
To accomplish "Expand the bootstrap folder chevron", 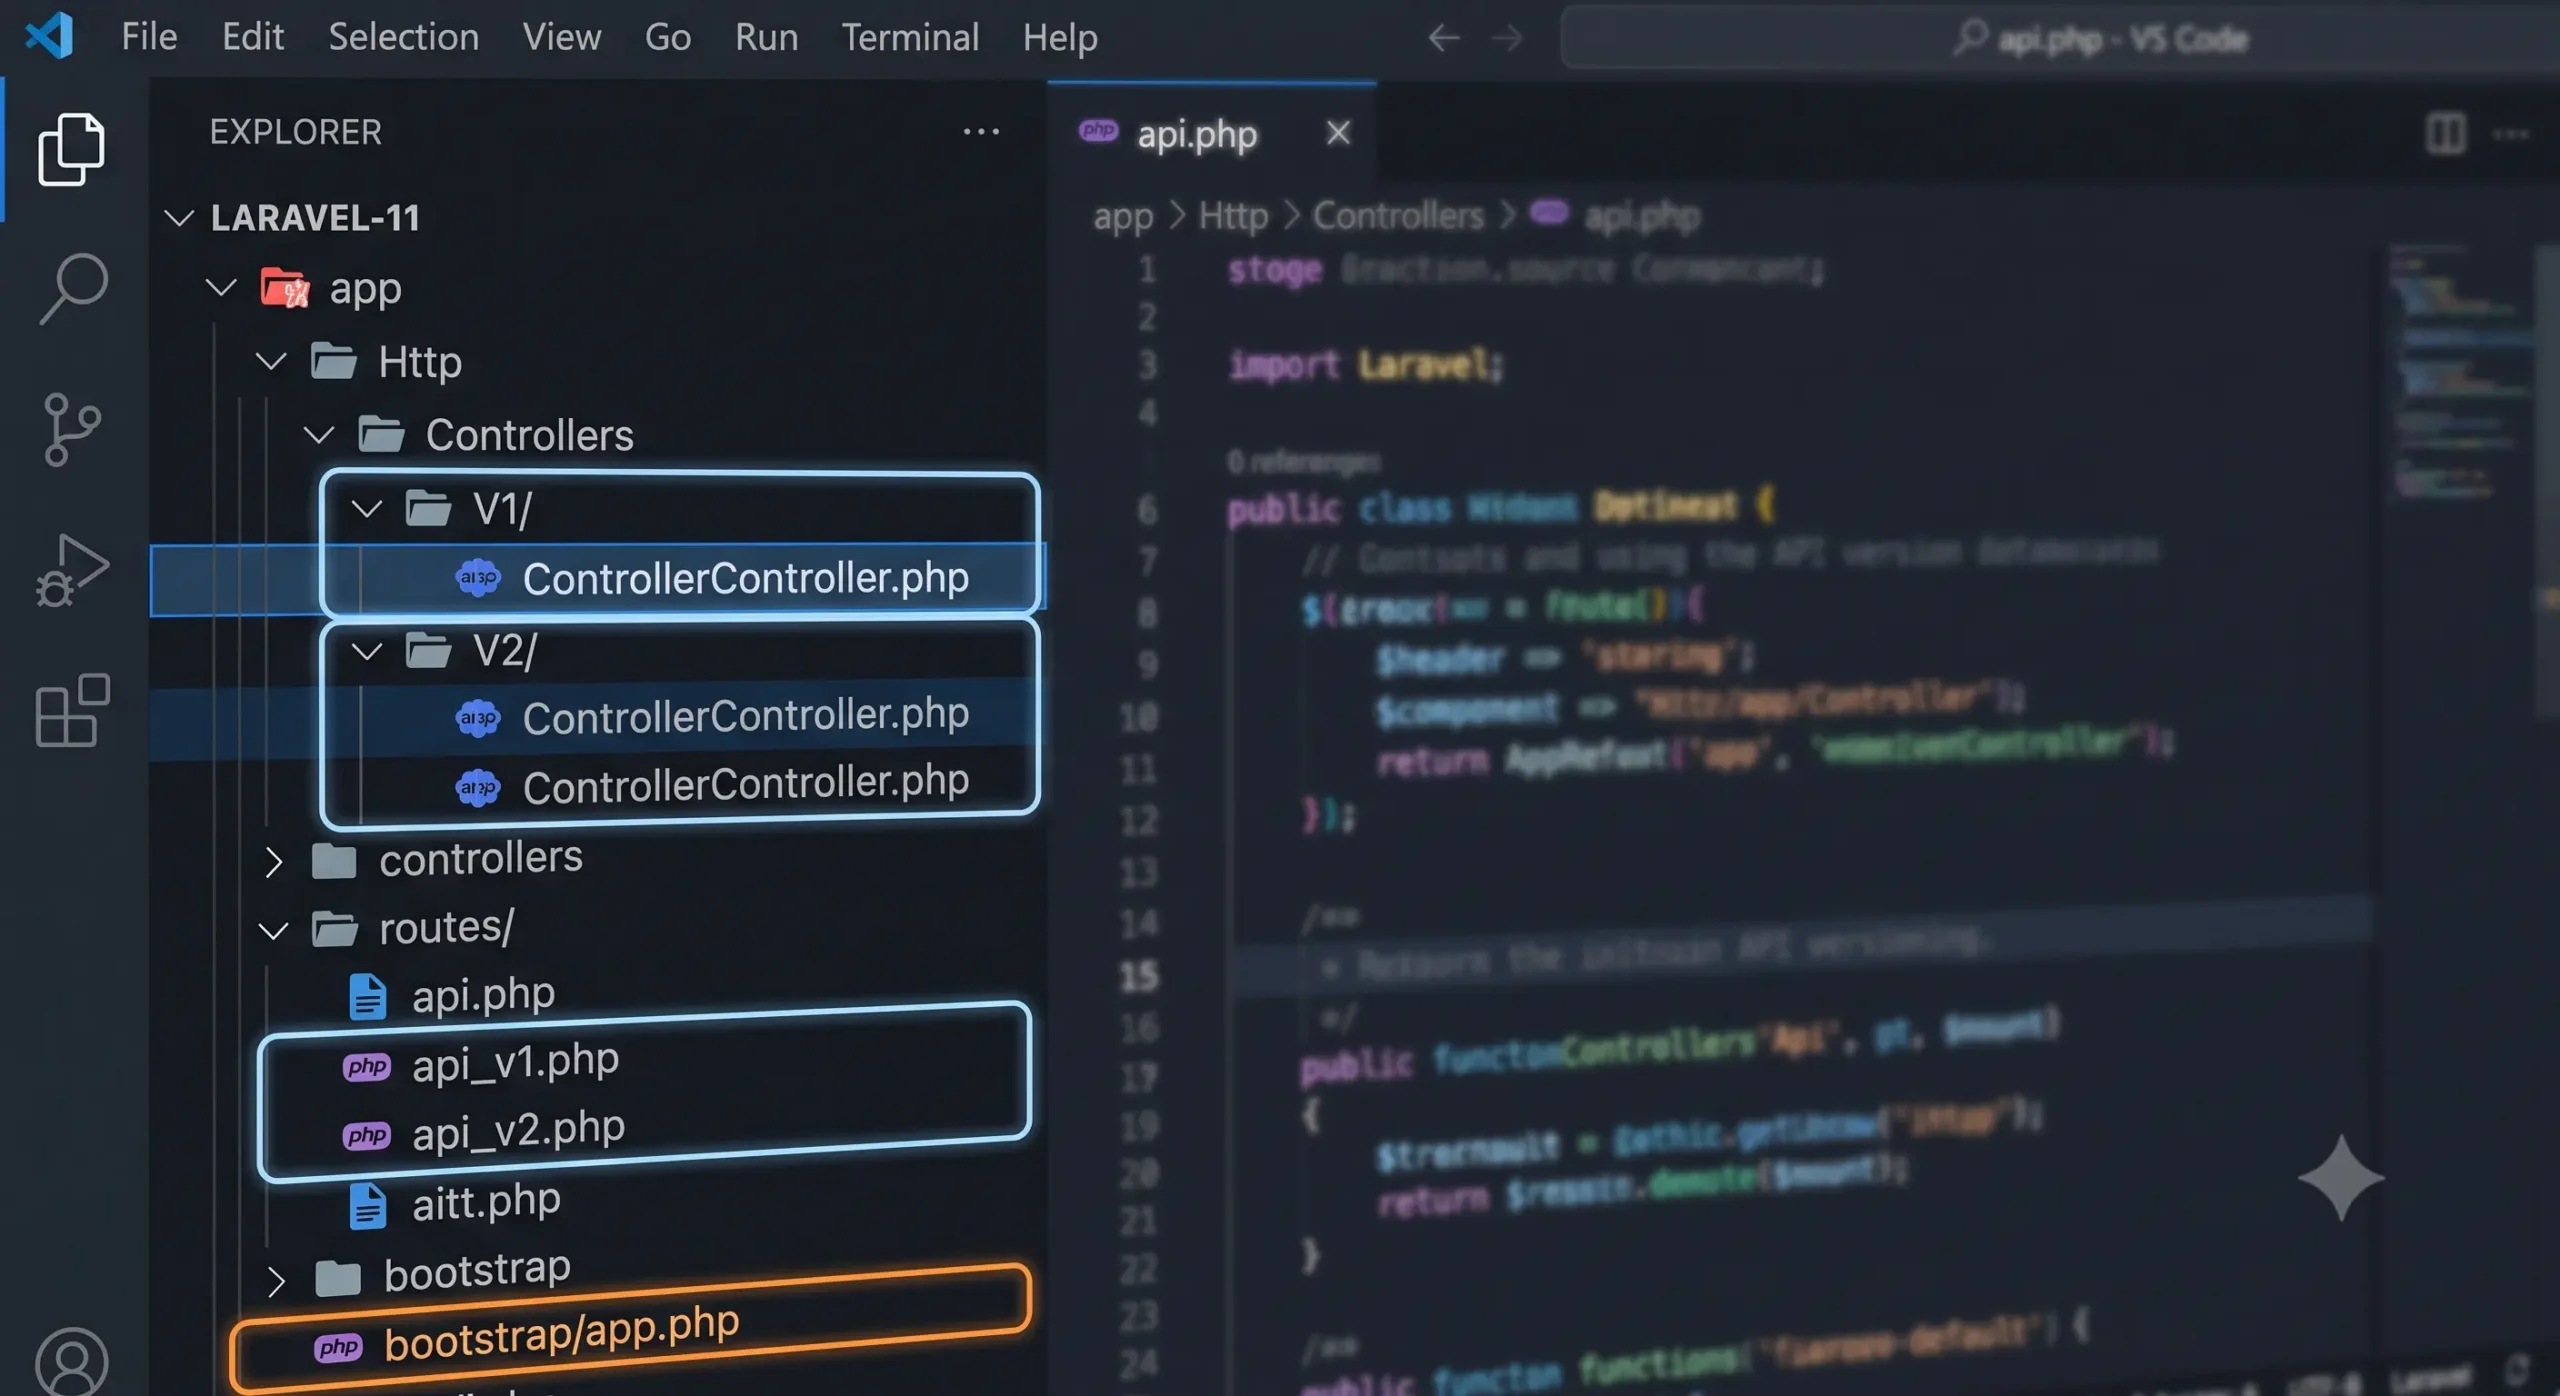I will click(276, 1280).
